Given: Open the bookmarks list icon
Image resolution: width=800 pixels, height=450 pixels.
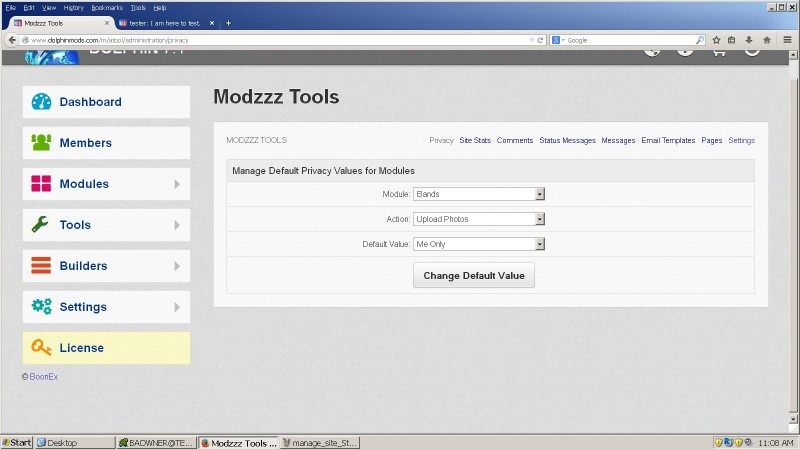Looking at the screenshot, I should (x=732, y=40).
